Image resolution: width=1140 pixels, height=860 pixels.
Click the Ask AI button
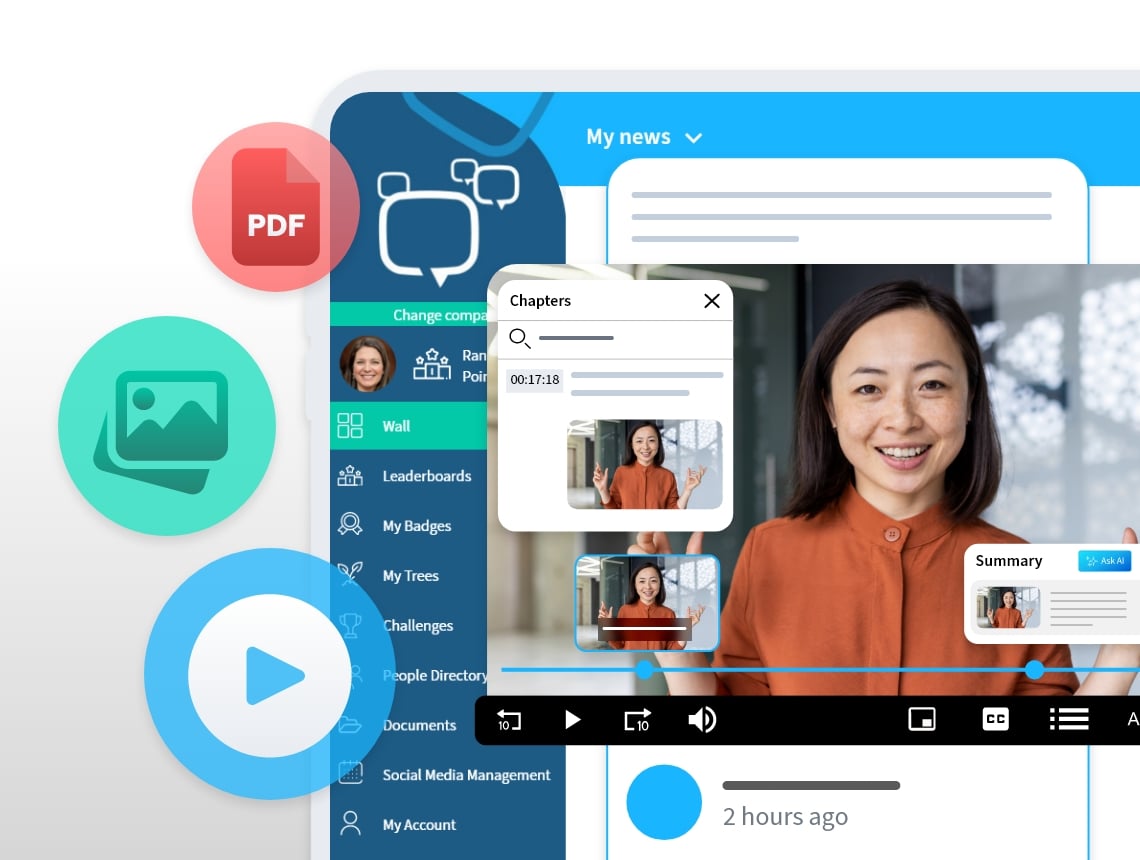(1104, 560)
